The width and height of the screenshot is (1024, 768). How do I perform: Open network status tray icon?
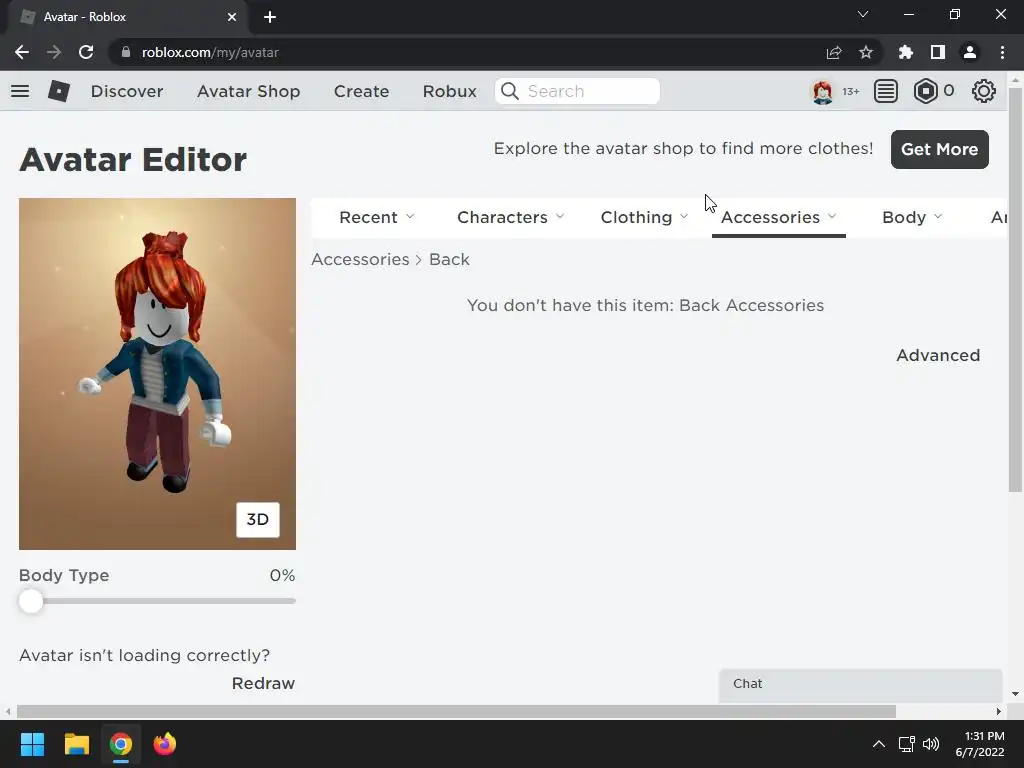tap(906, 744)
